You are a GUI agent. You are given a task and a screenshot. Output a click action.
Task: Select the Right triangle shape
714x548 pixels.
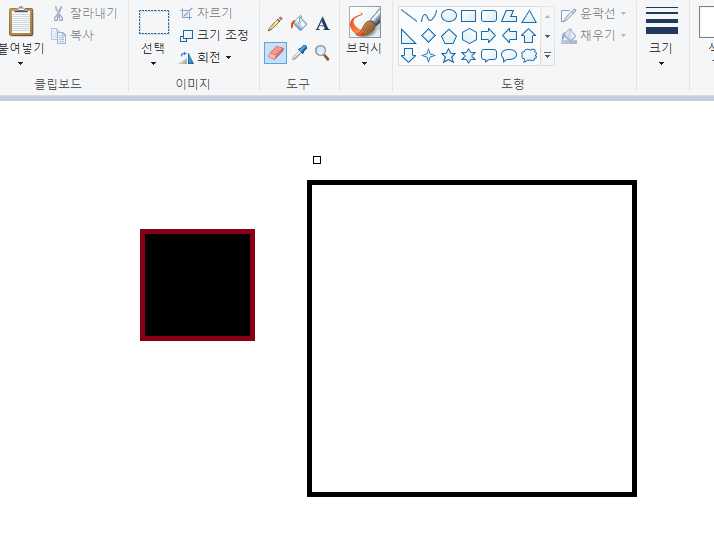click(408, 36)
